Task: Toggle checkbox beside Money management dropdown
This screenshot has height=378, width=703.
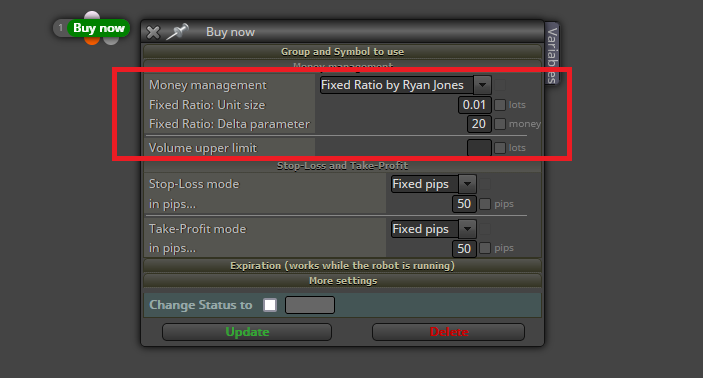Action: [x=500, y=85]
